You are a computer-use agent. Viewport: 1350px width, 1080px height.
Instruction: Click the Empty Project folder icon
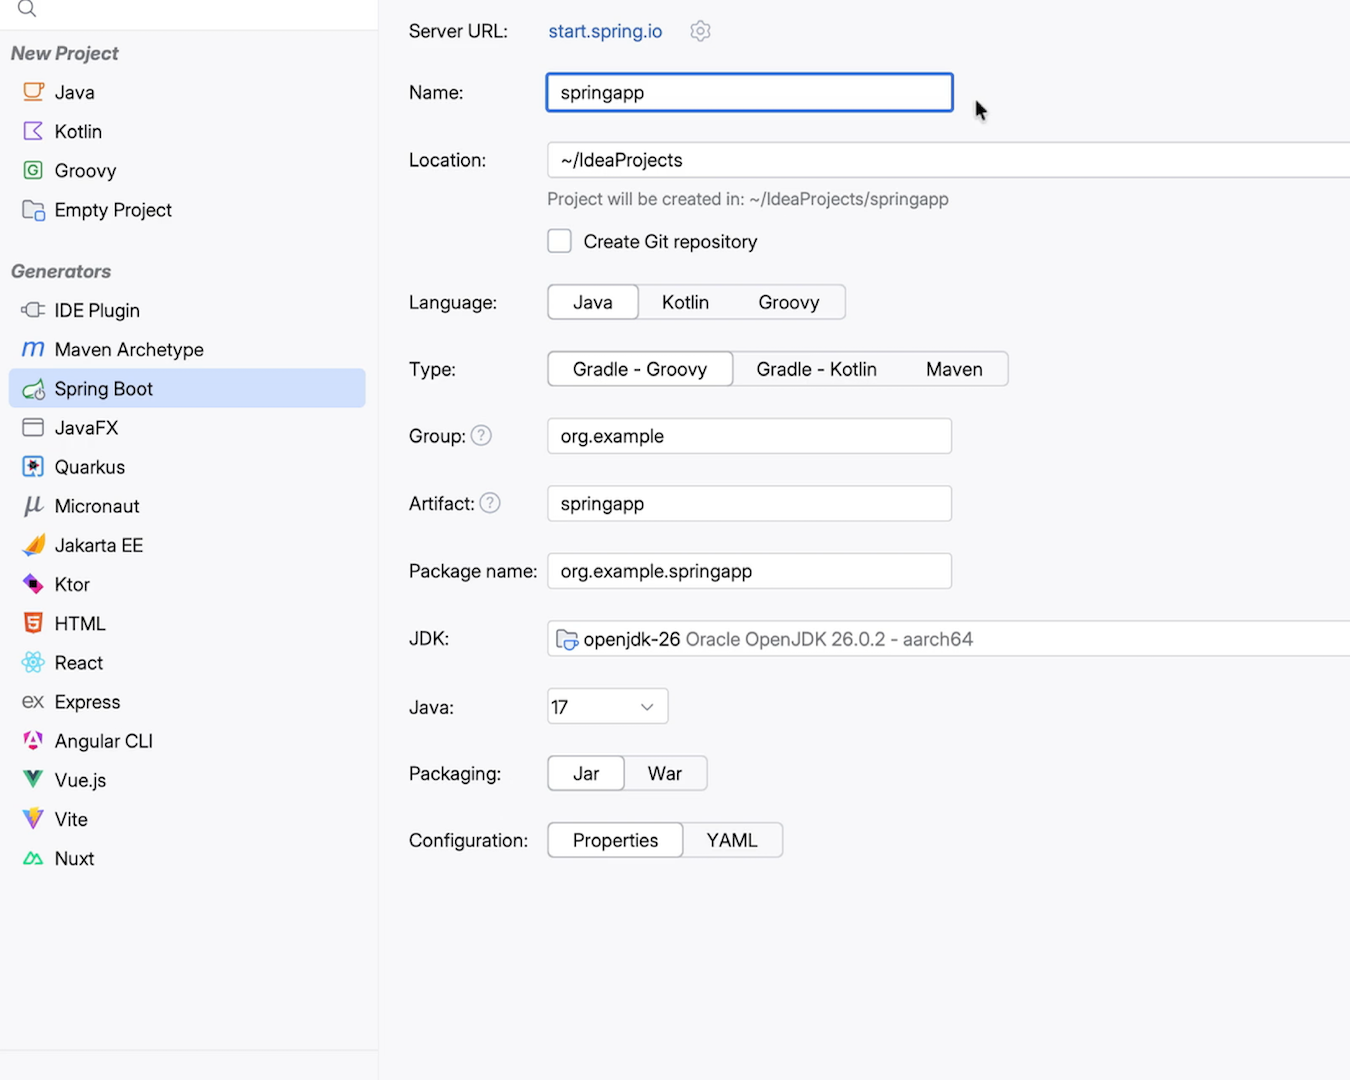click(33, 210)
